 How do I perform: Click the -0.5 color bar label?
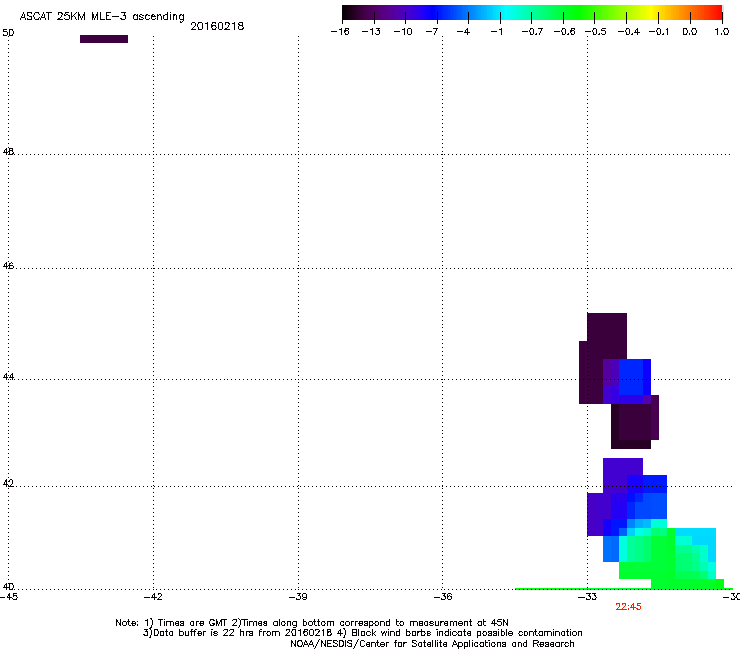(596, 32)
